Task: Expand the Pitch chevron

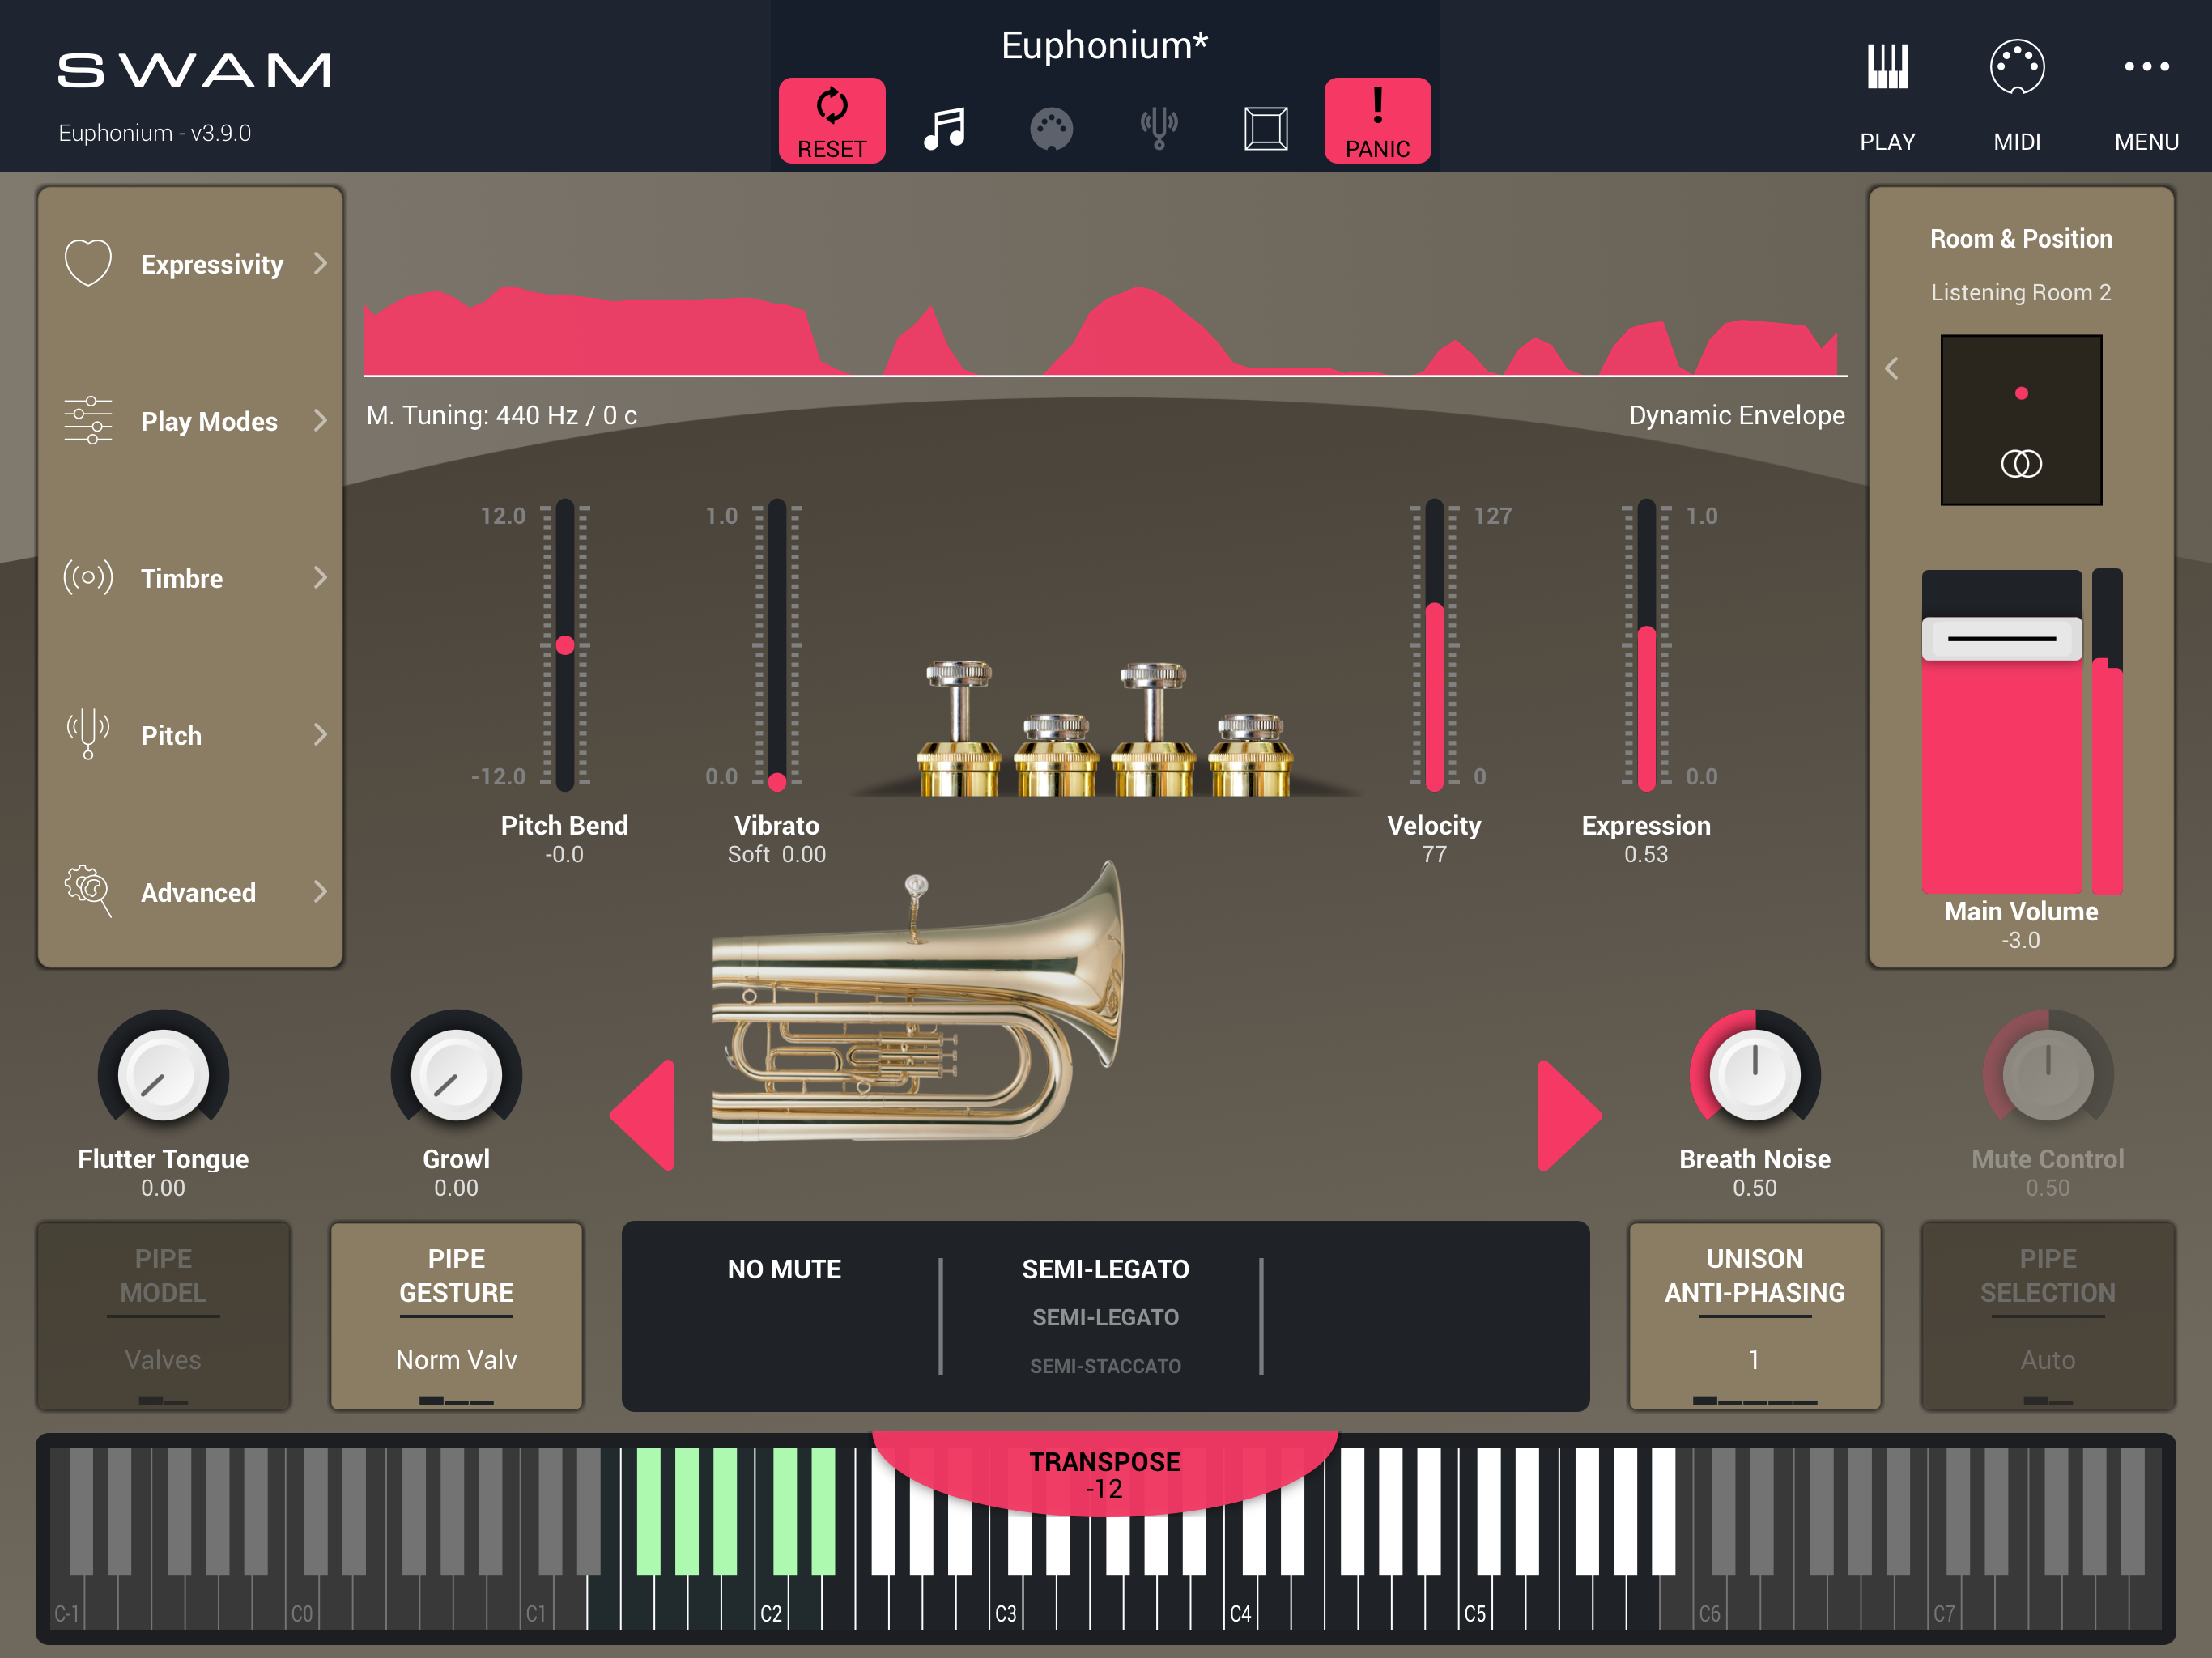Action: click(x=320, y=734)
